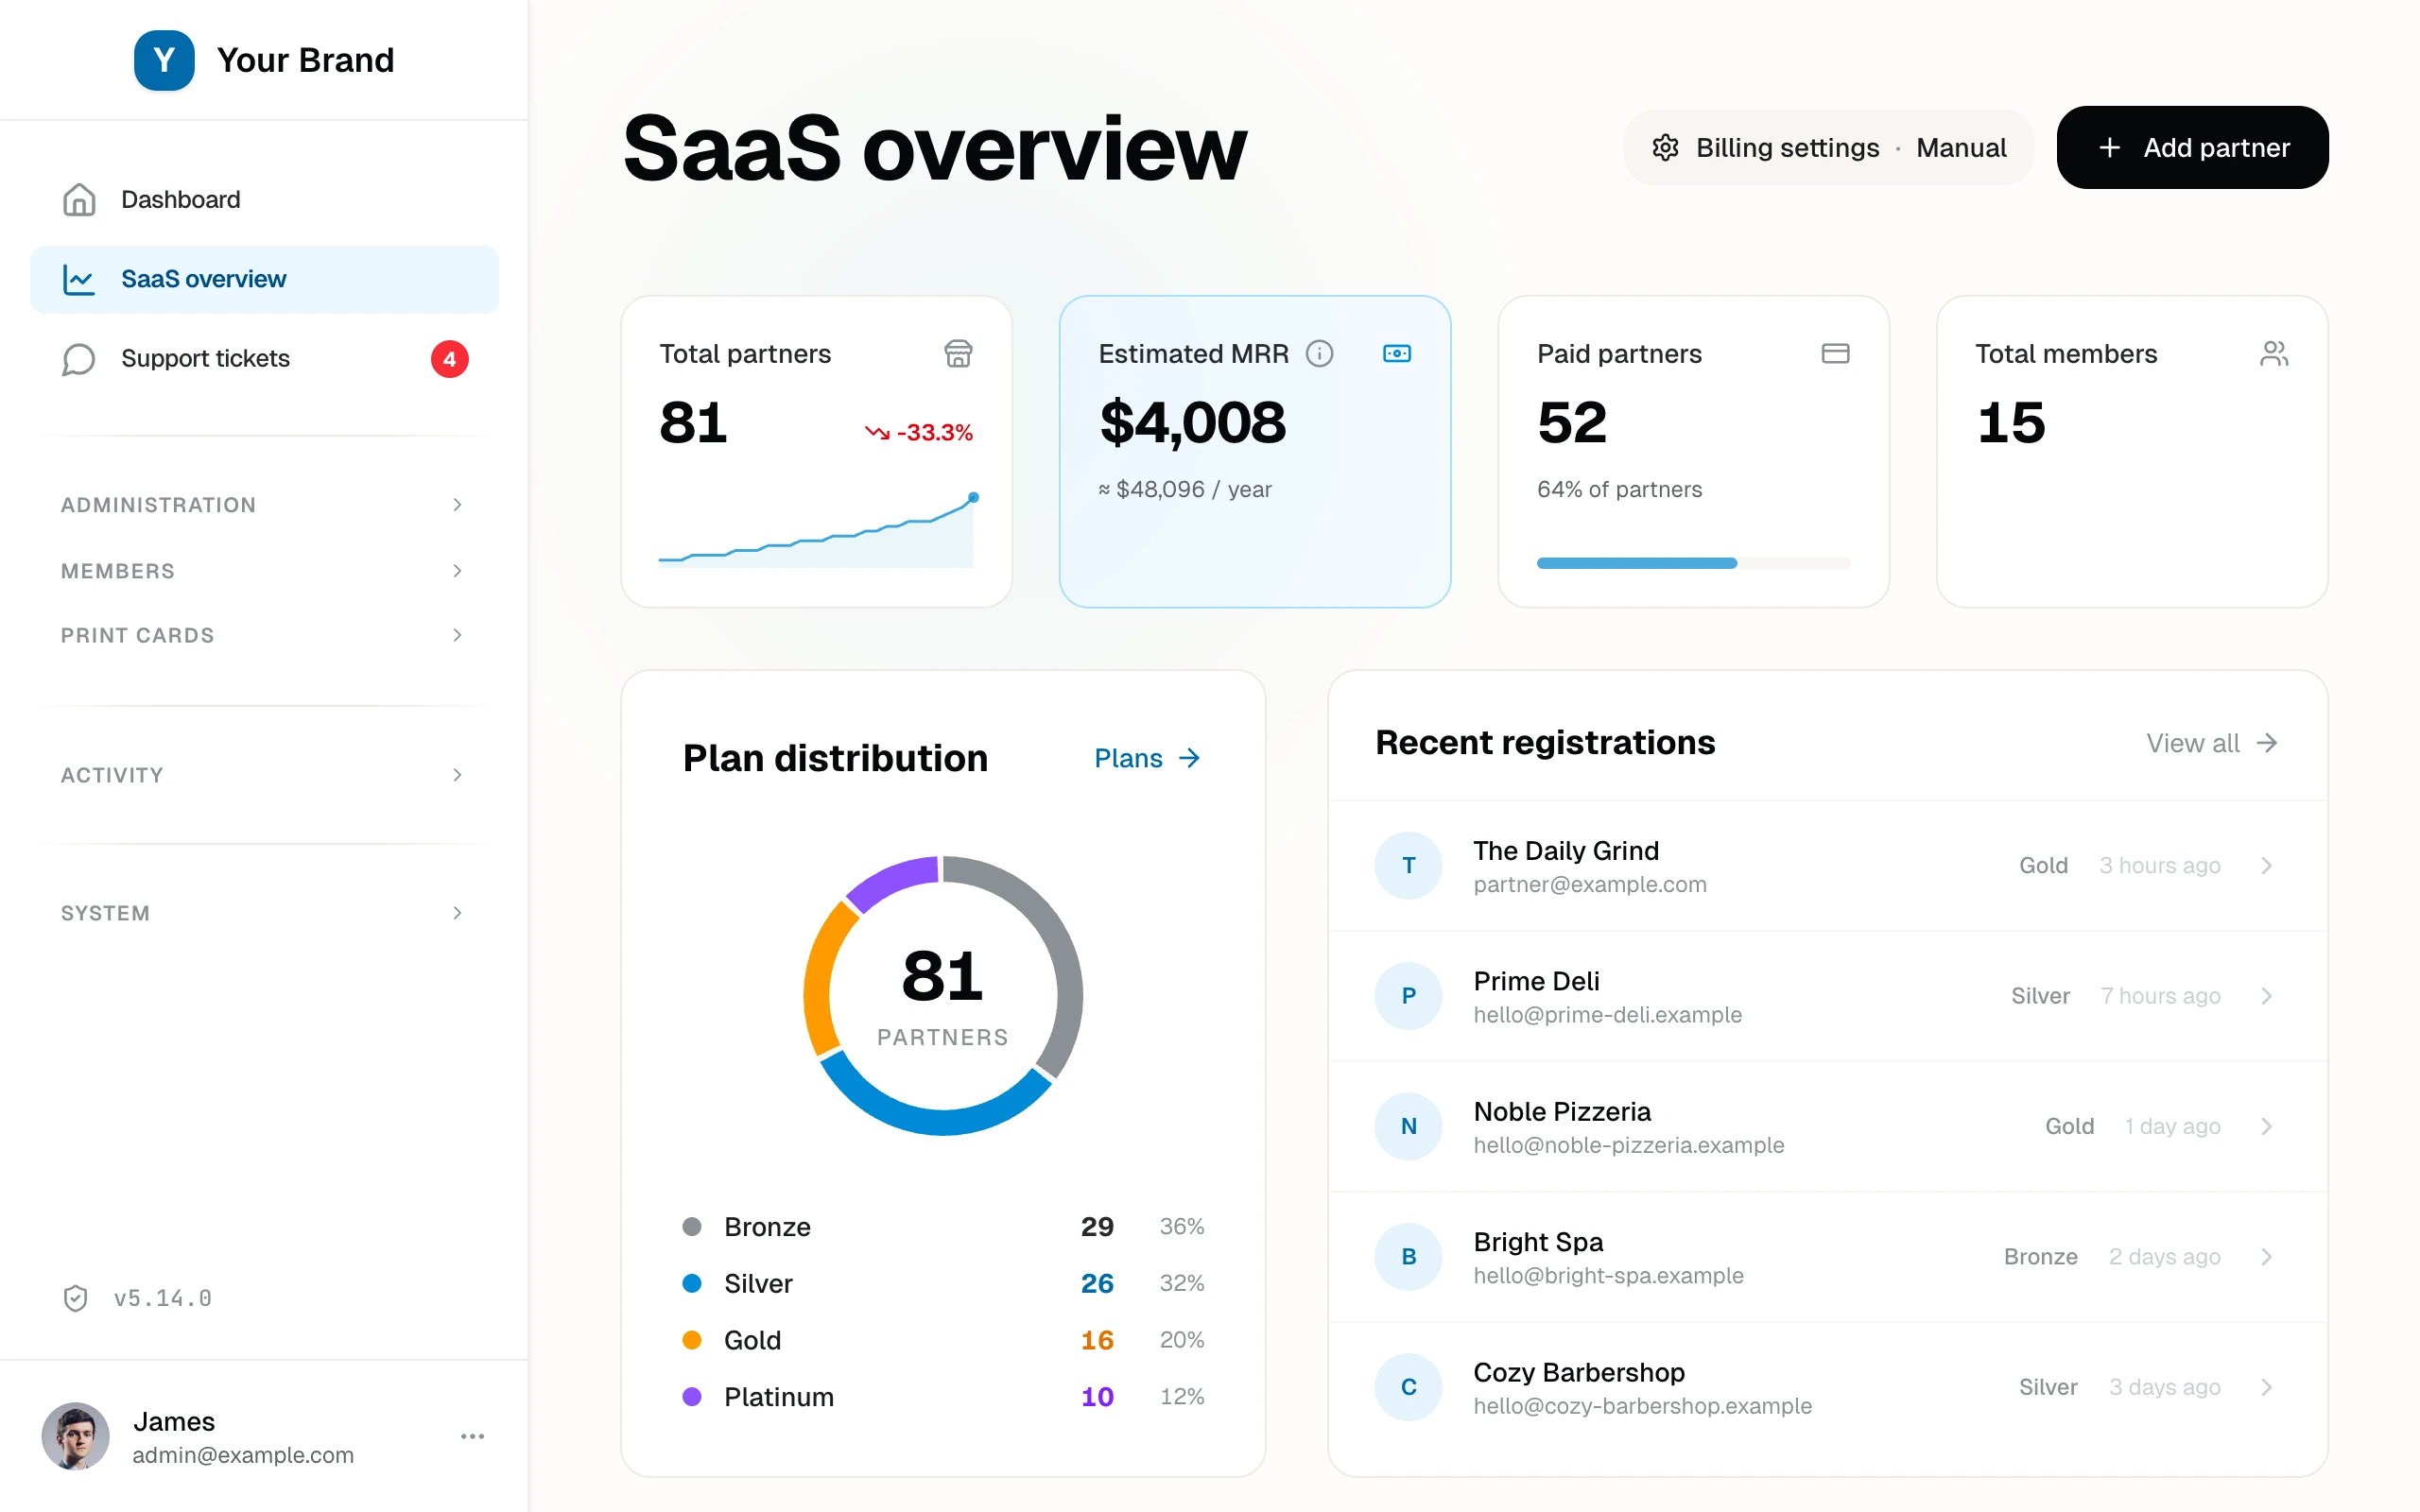Open The Daily Grind registration
The height and width of the screenshot is (1512, 2420).
[1827, 865]
